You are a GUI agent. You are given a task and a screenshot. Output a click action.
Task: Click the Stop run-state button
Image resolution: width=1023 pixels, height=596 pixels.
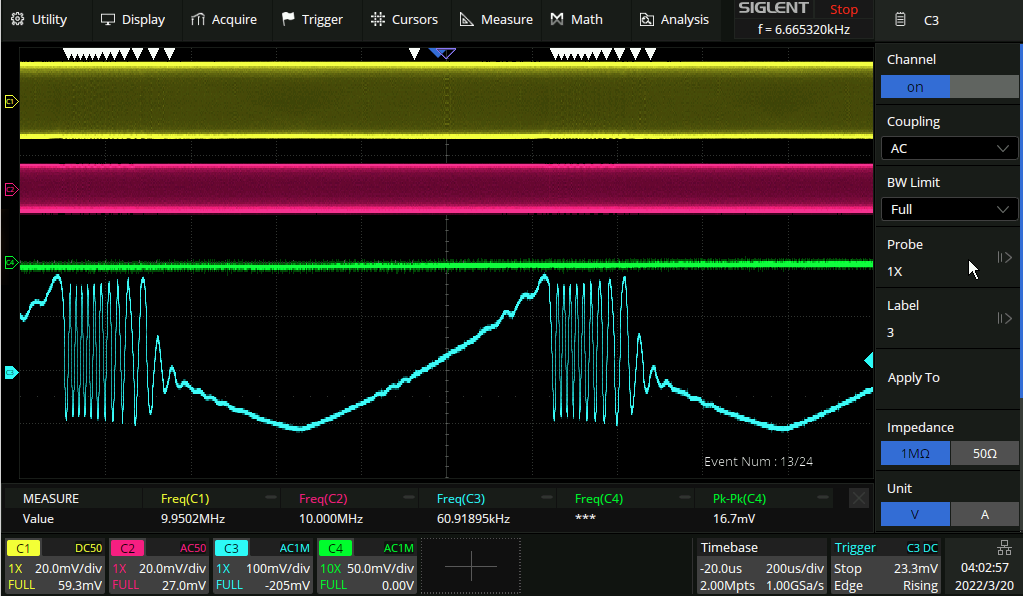click(x=844, y=10)
